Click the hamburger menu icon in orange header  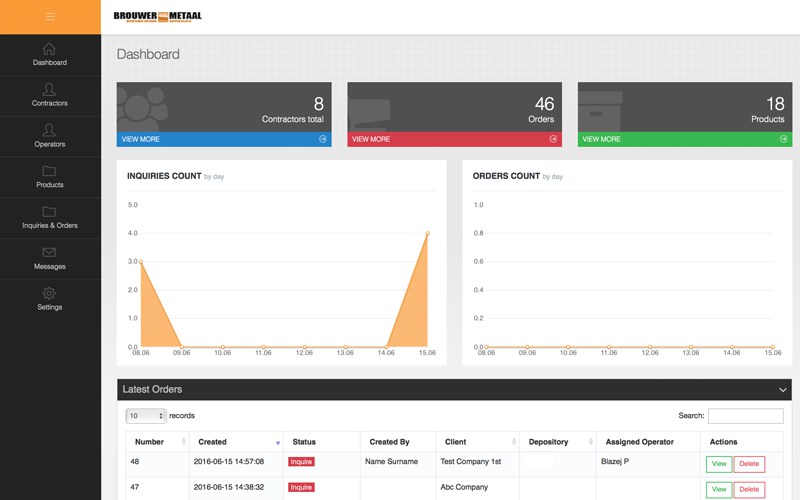click(x=50, y=17)
